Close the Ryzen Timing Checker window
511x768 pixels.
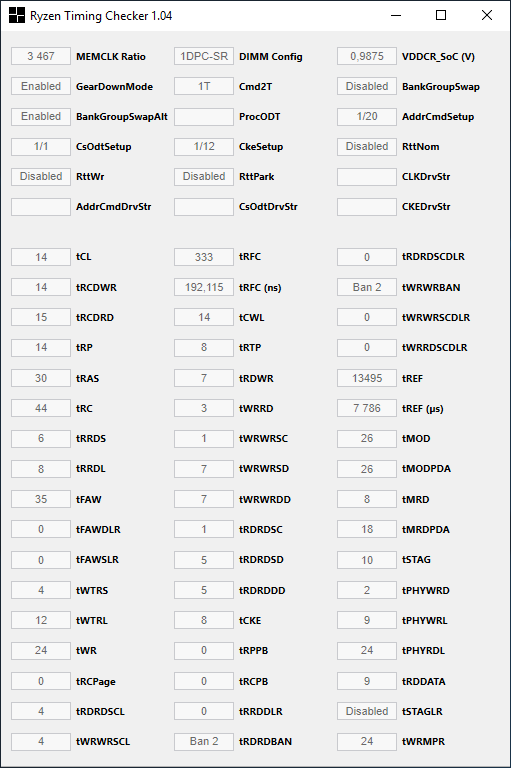[487, 15]
